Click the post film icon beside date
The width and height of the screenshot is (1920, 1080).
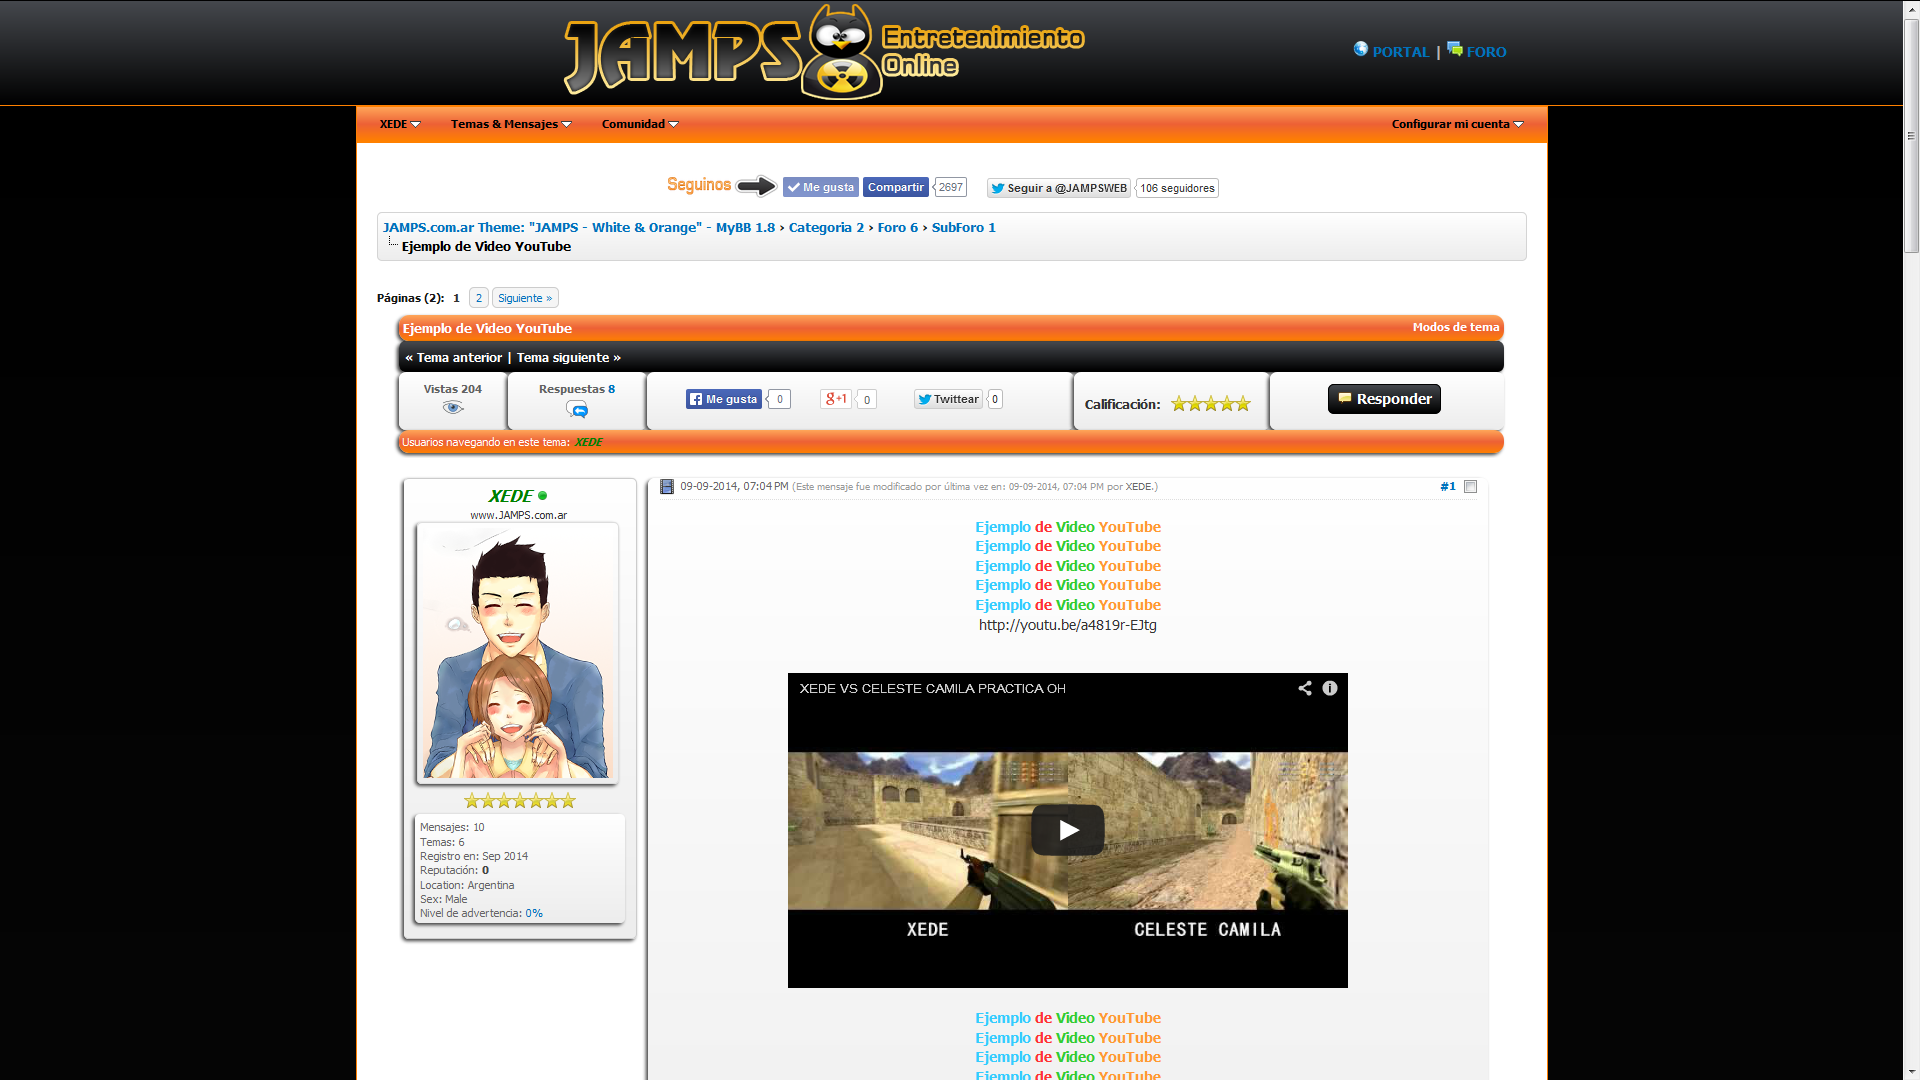coord(667,487)
